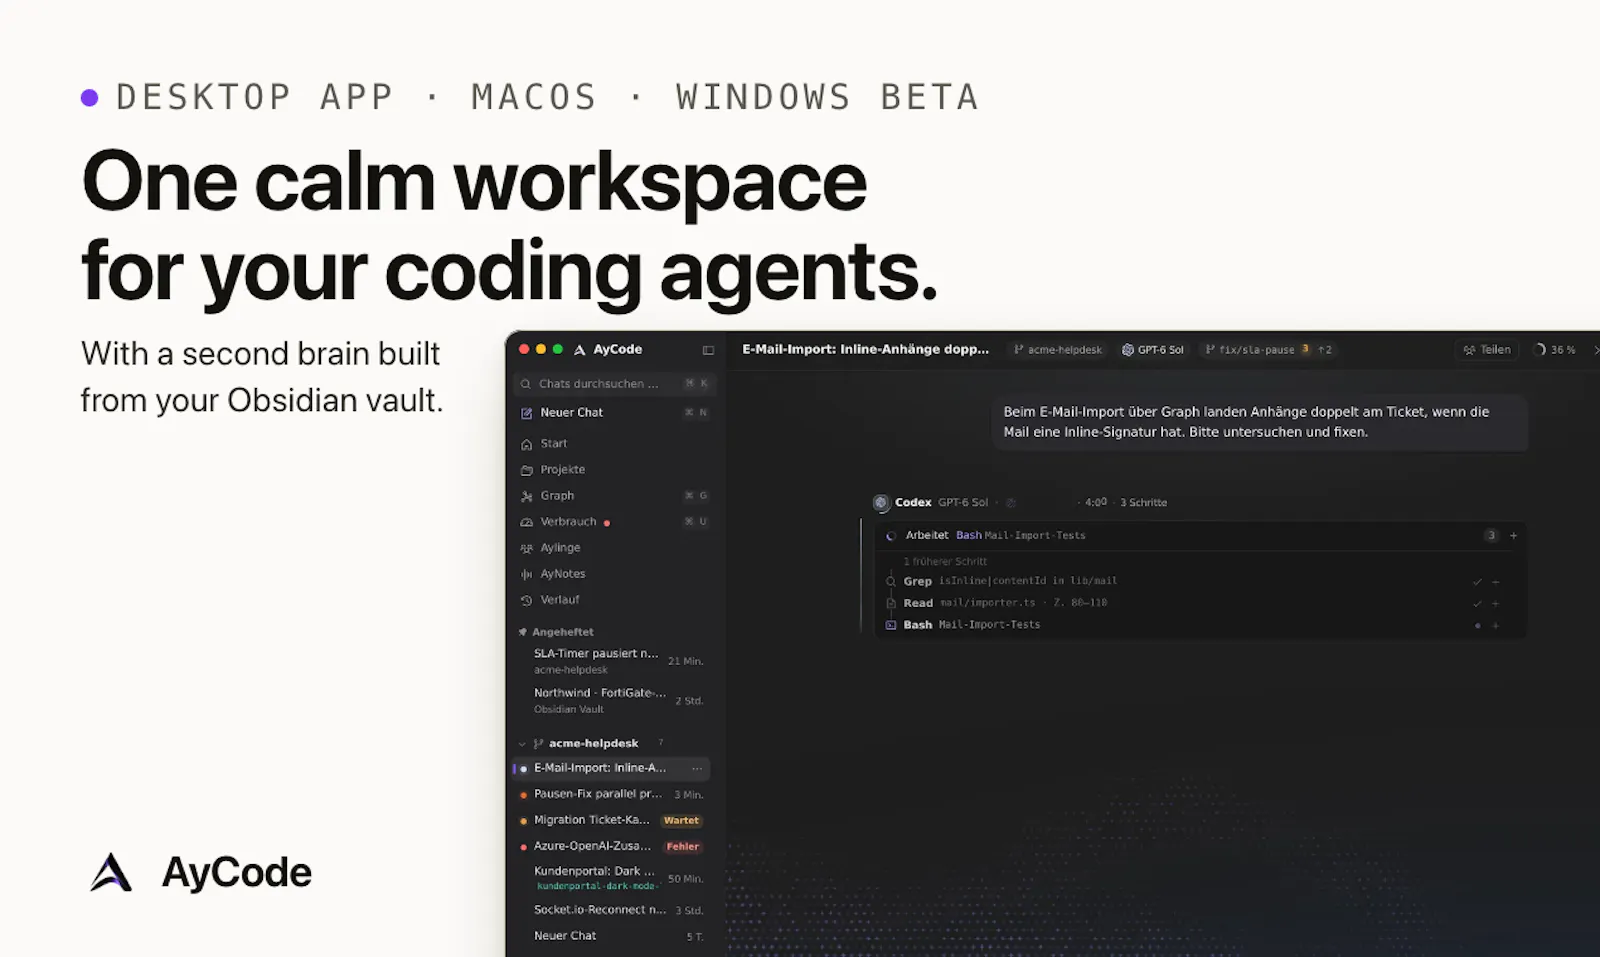Click the Teilen share button

click(x=1487, y=350)
